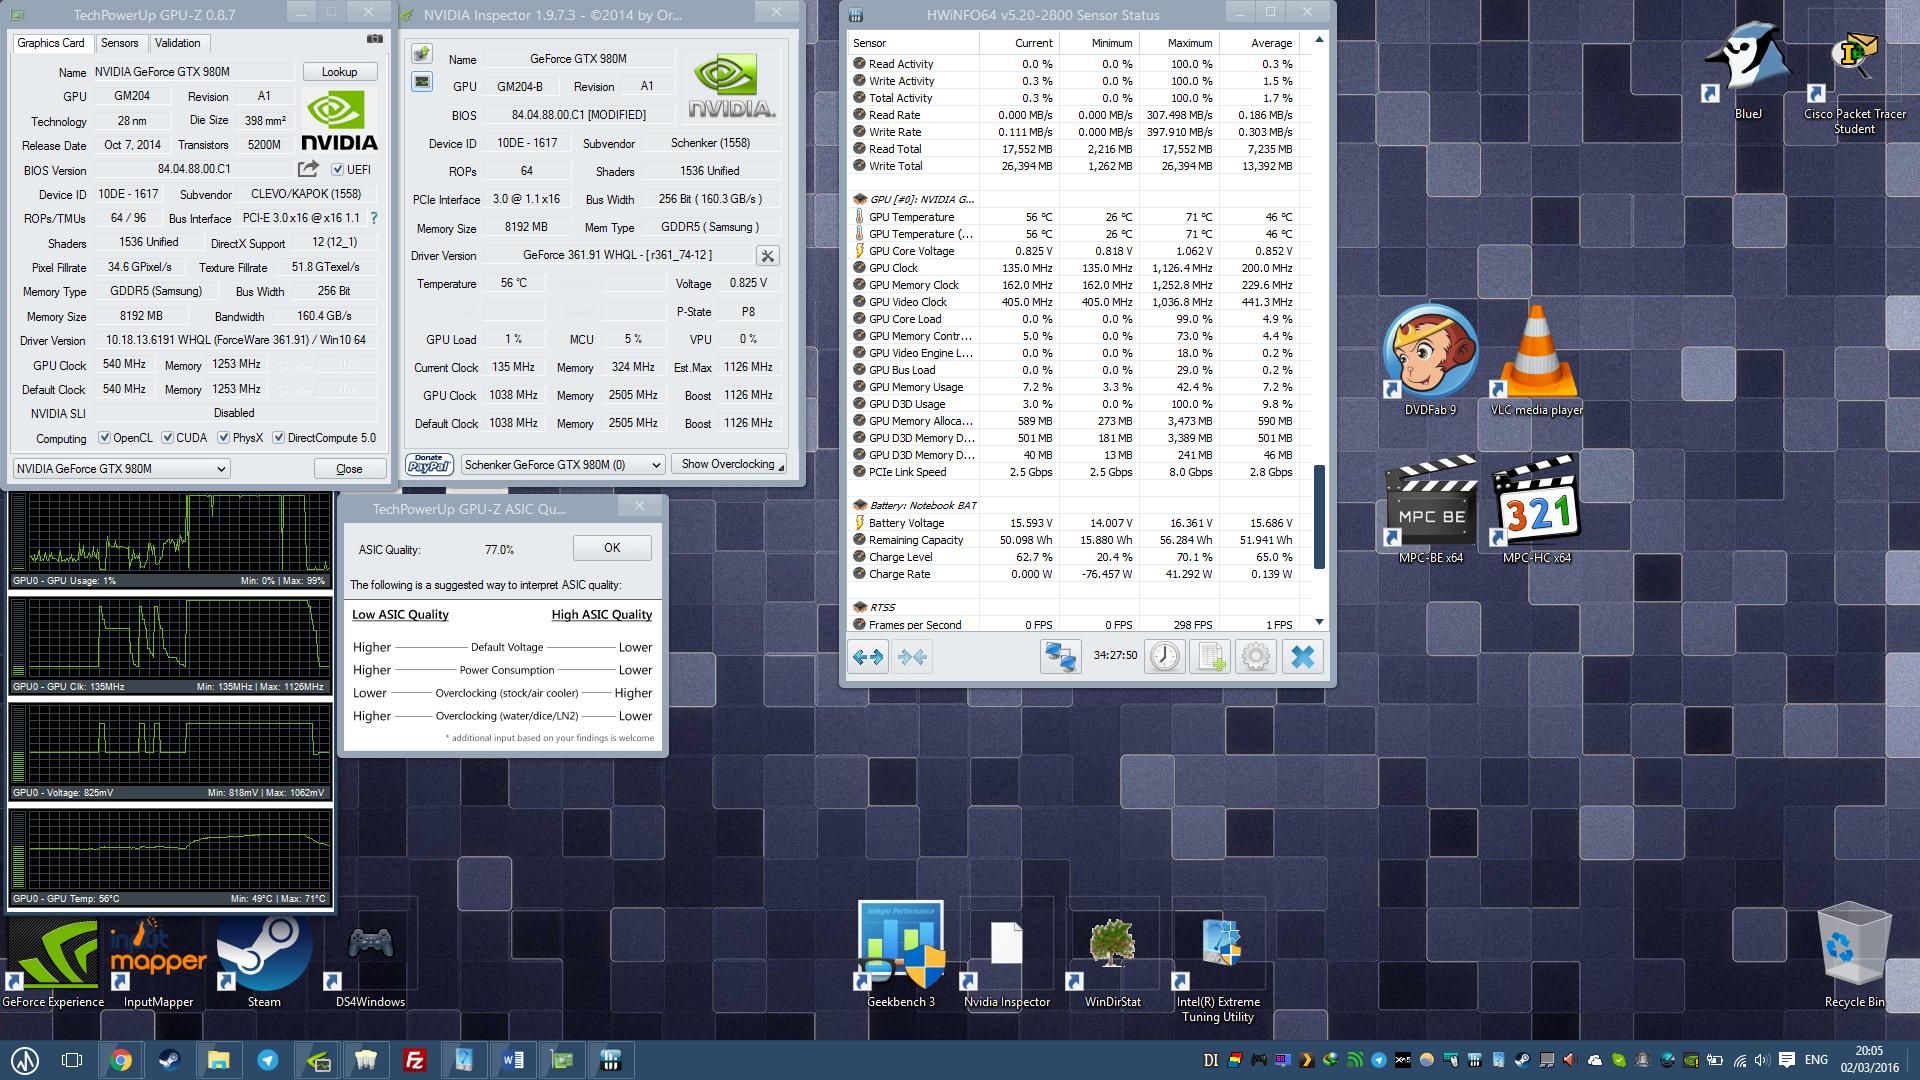Click the Close button in GPU-Z
This screenshot has width=1920, height=1080.
click(x=349, y=468)
